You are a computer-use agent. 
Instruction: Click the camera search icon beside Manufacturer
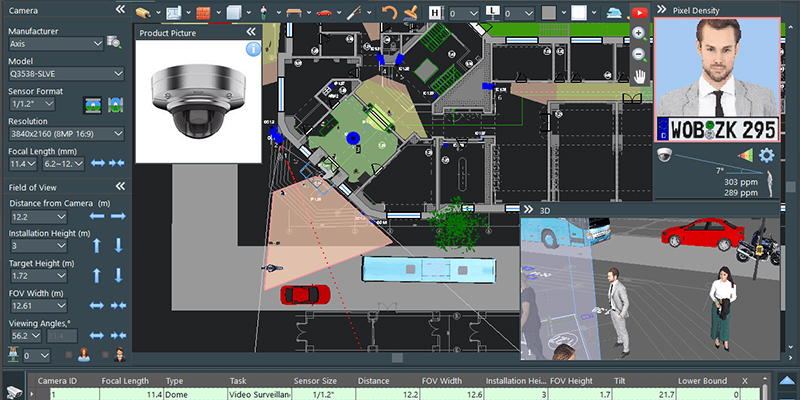point(115,44)
